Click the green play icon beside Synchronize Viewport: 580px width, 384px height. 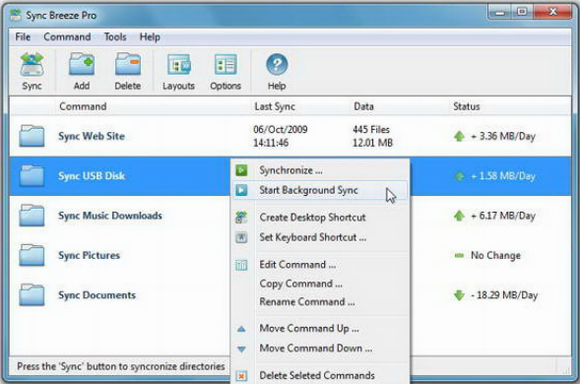[242, 170]
